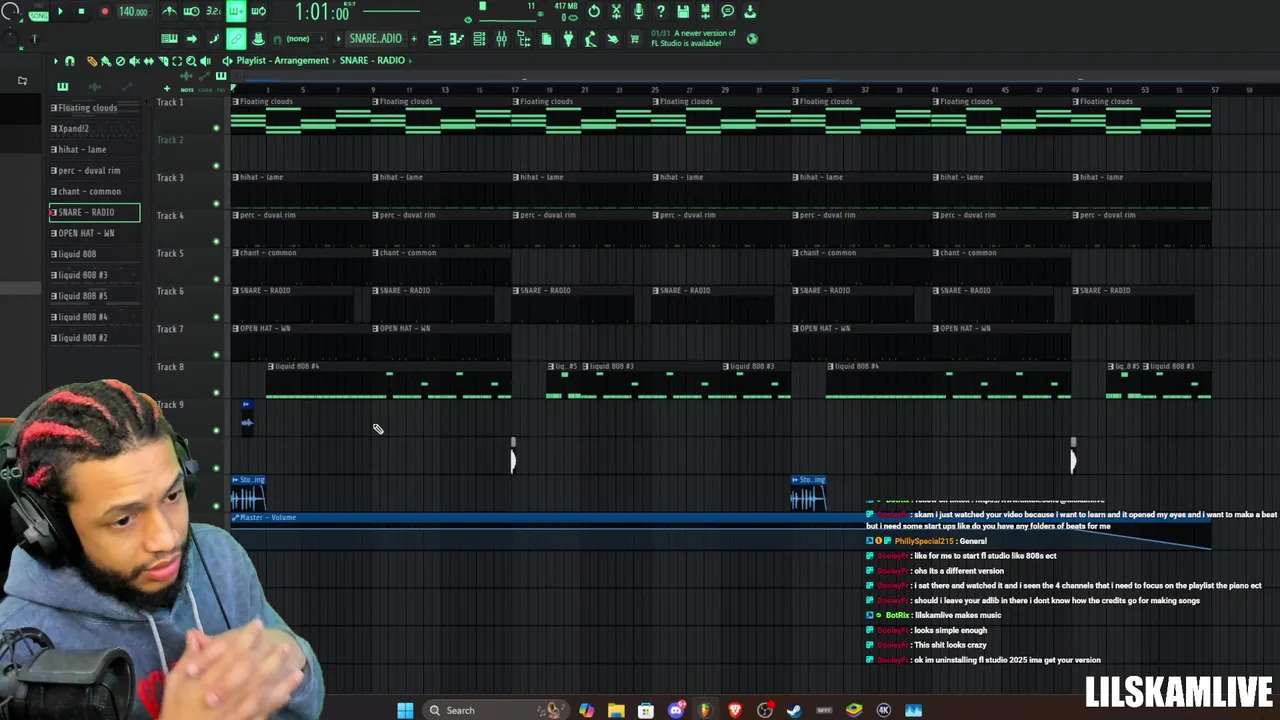Select the mute tool in playlist toolbar
Image resolution: width=1280 pixels, height=720 pixels.
tap(134, 61)
